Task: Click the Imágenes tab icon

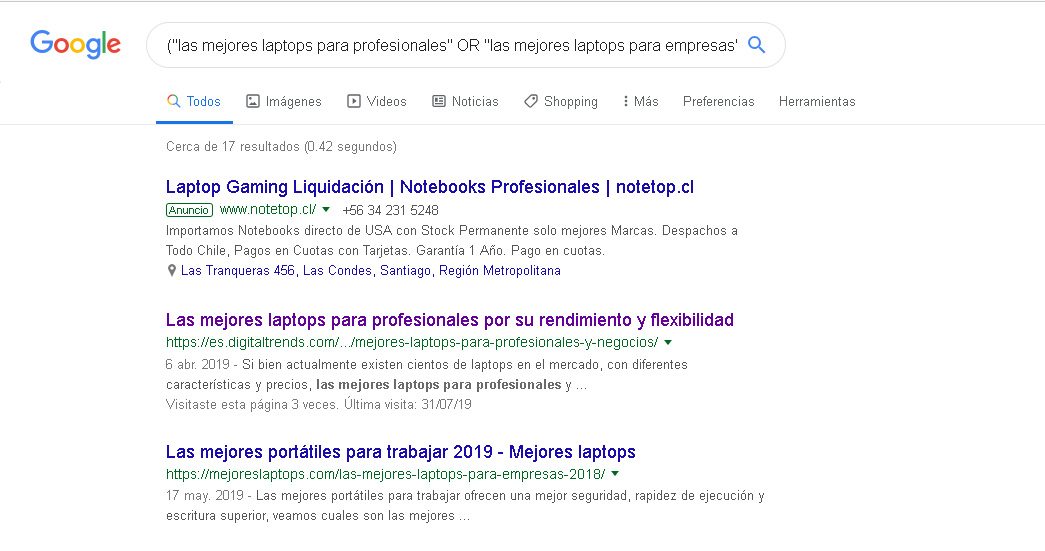Action: point(253,101)
